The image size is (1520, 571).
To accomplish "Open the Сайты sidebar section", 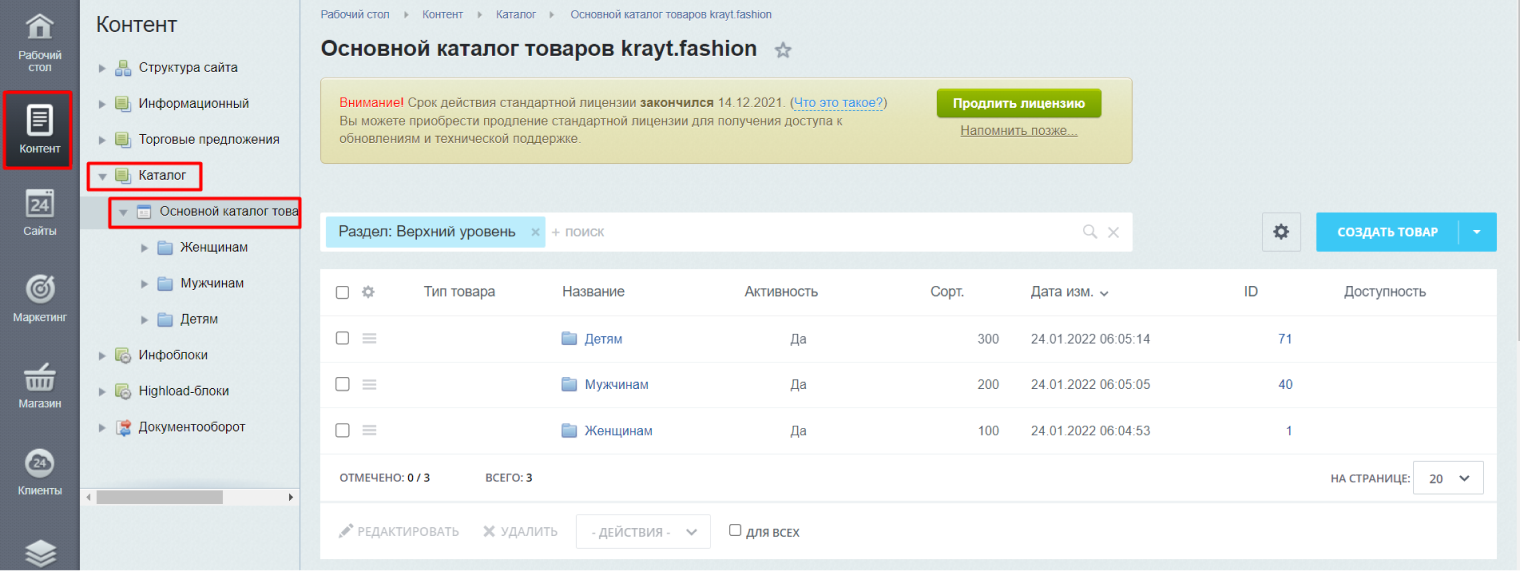I will point(39,212).
